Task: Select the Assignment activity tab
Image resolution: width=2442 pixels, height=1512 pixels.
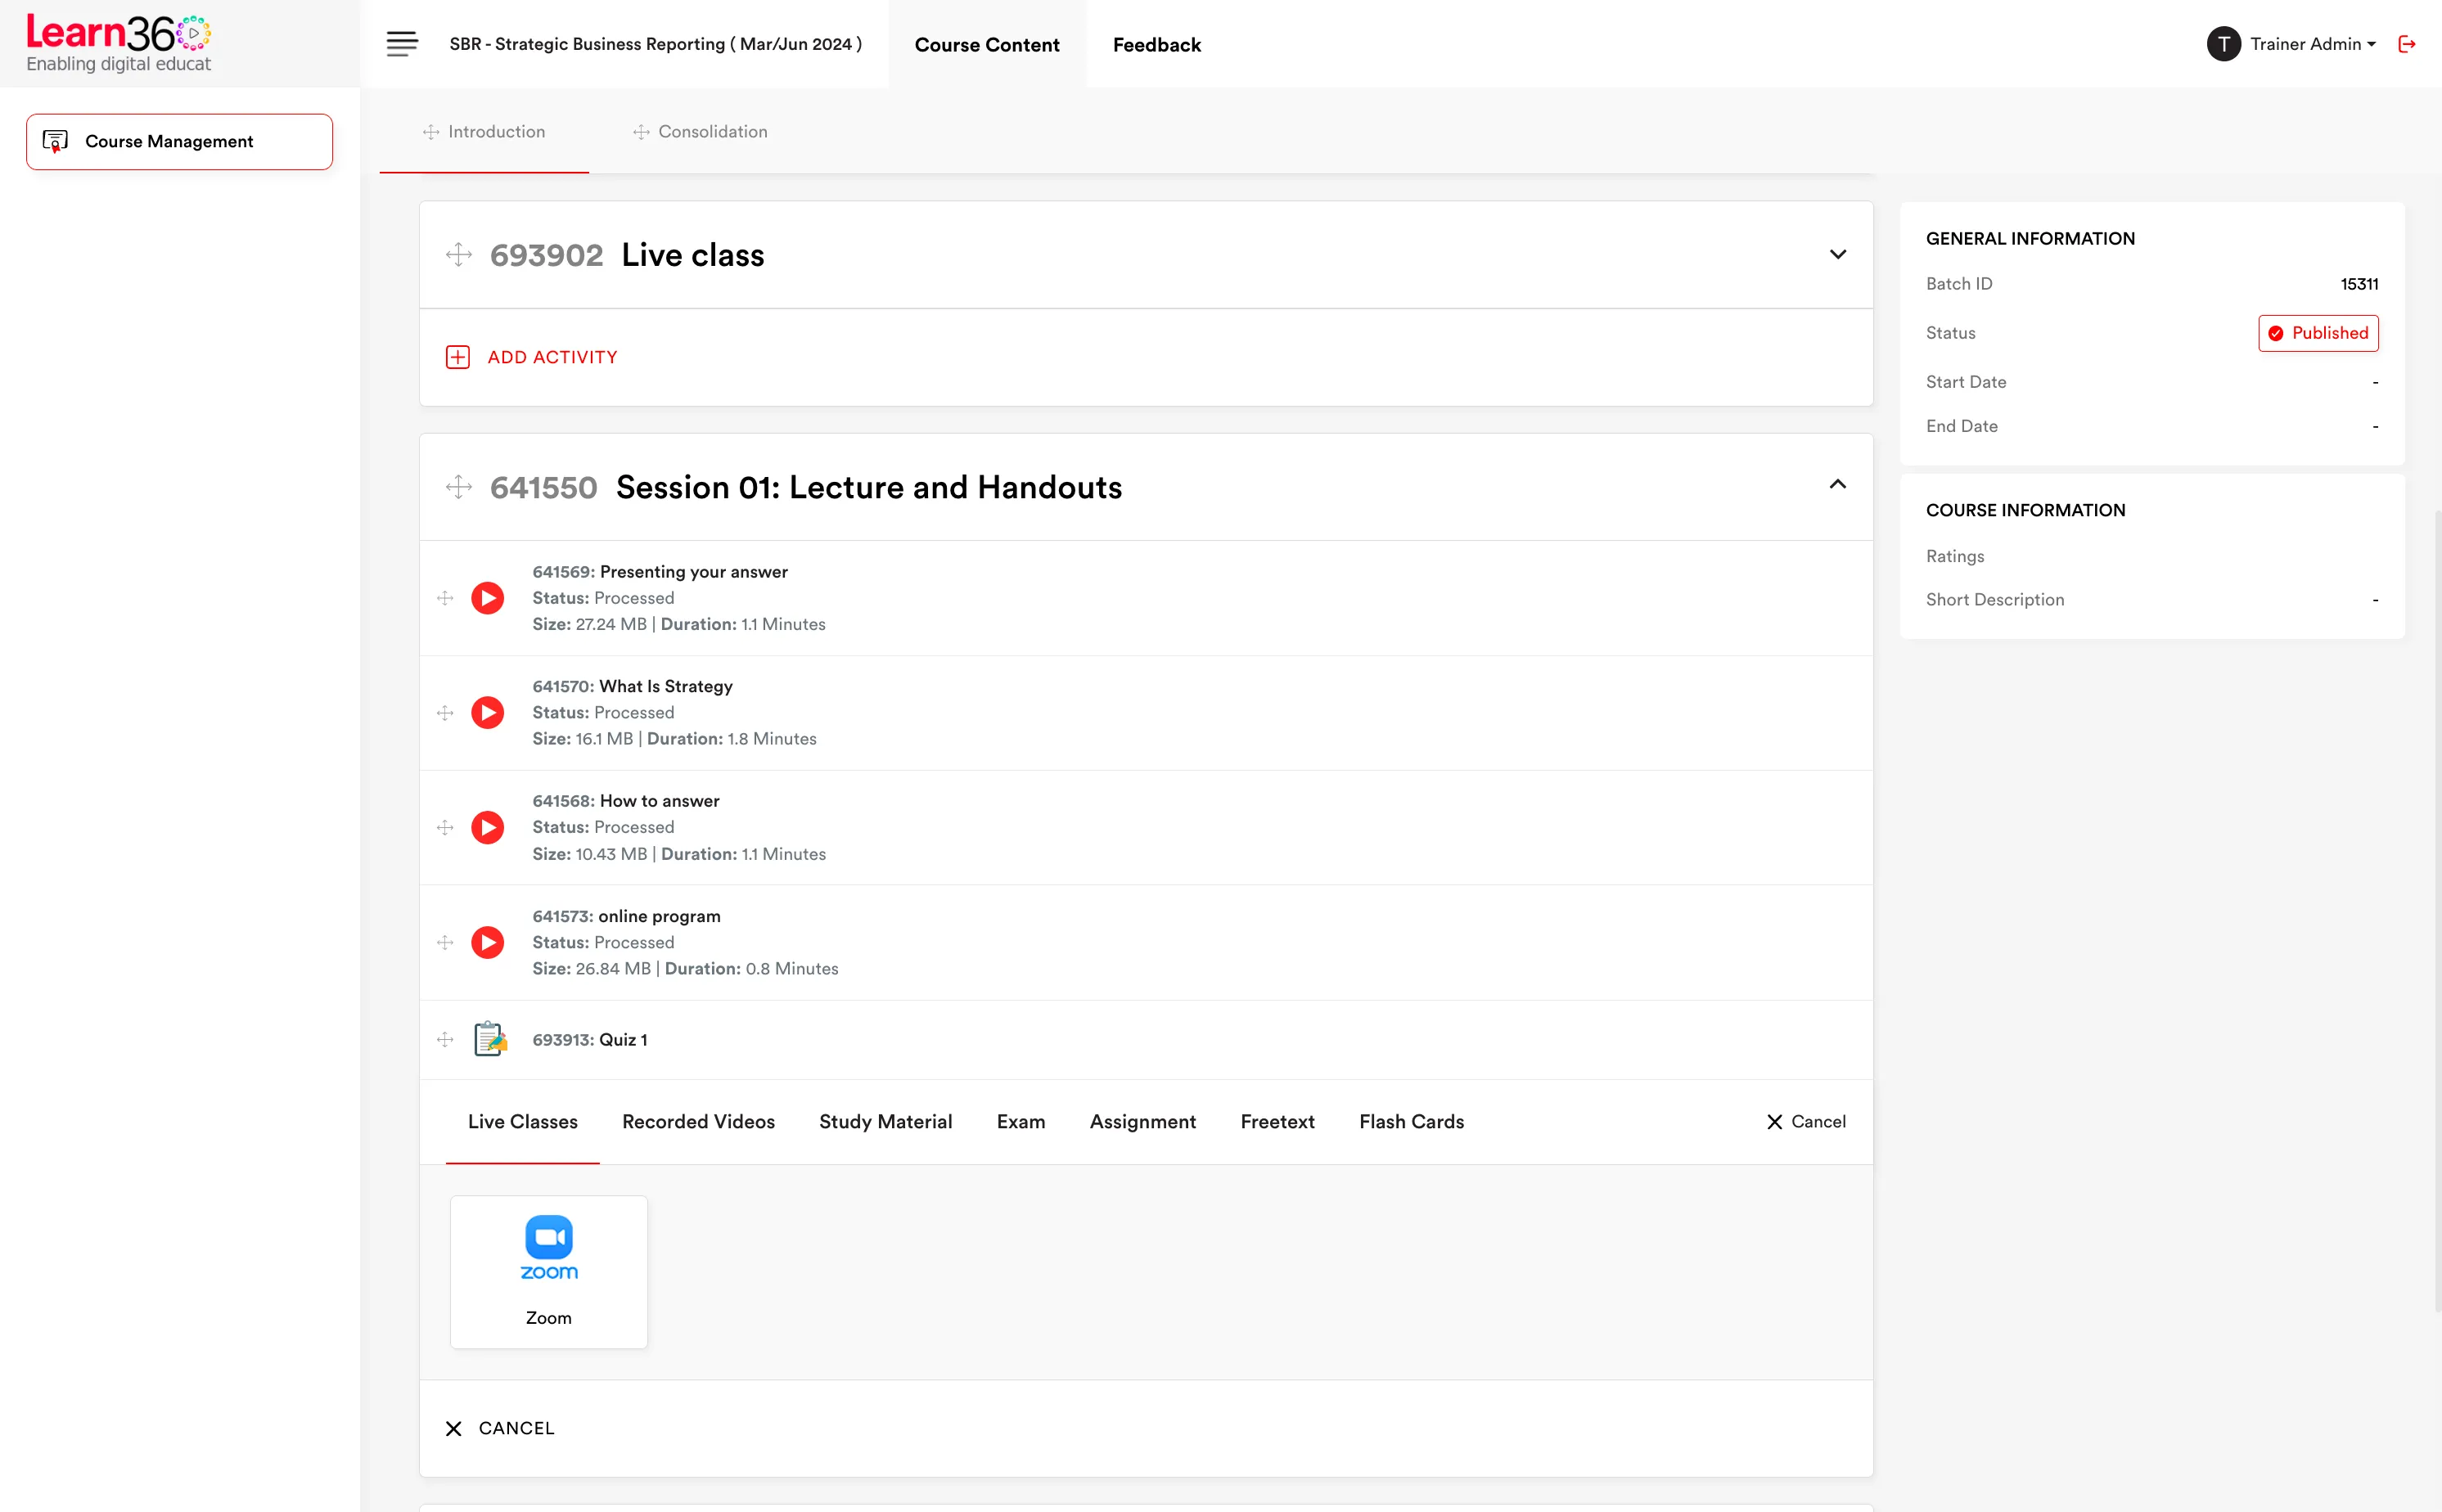Action: point(1143,1122)
